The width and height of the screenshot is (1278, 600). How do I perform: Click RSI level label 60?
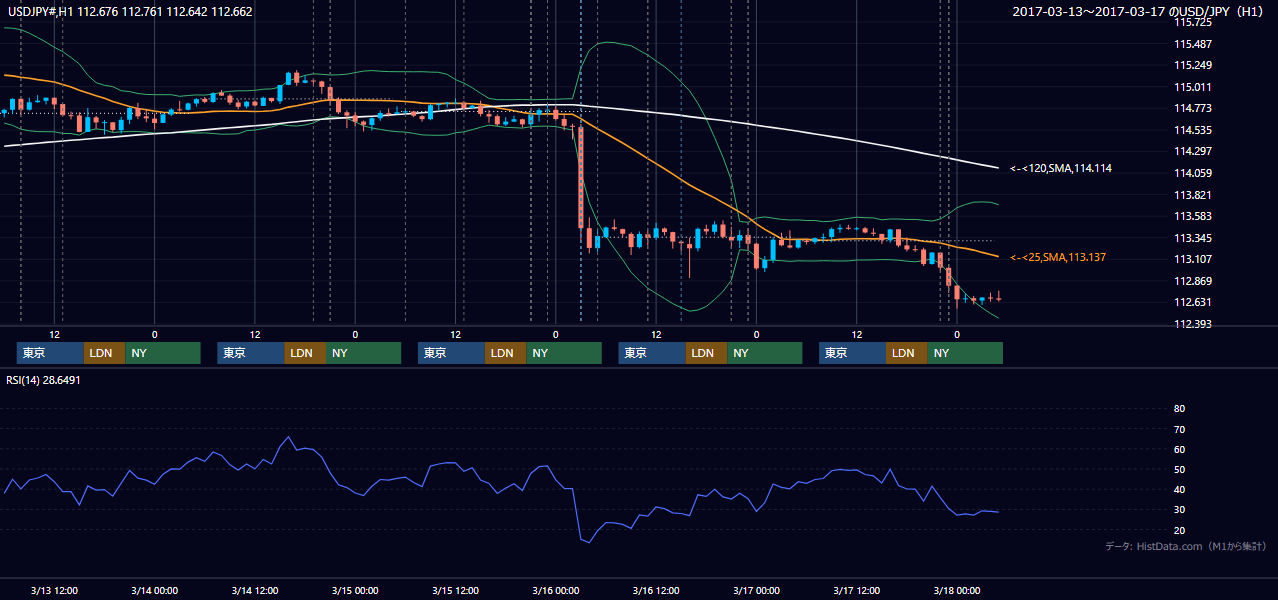tap(1179, 449)
